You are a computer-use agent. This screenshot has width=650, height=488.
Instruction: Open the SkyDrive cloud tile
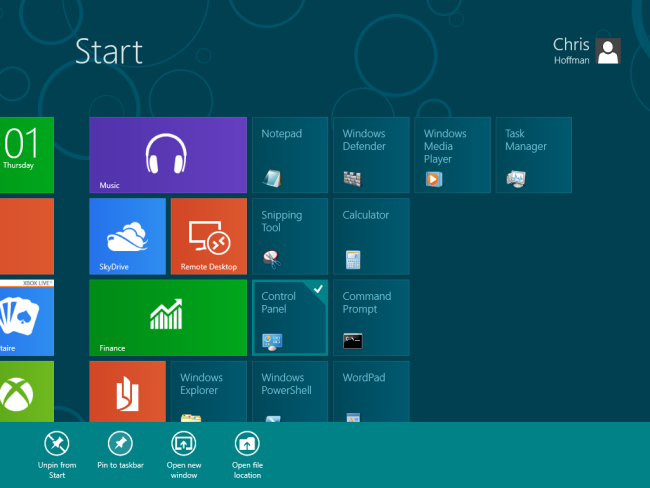(127, 236)
